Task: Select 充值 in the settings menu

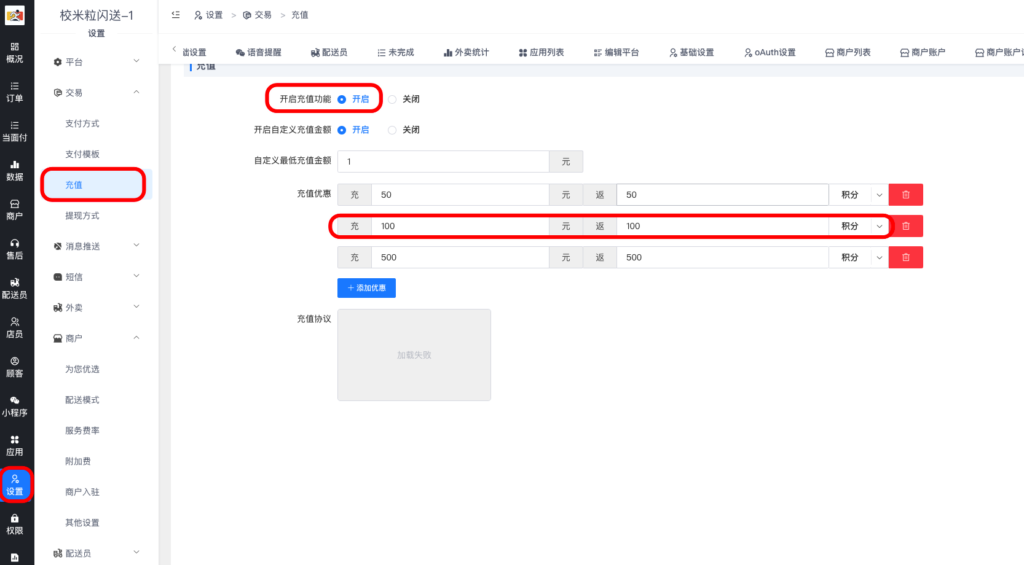Action: click(x=74, y=185)
